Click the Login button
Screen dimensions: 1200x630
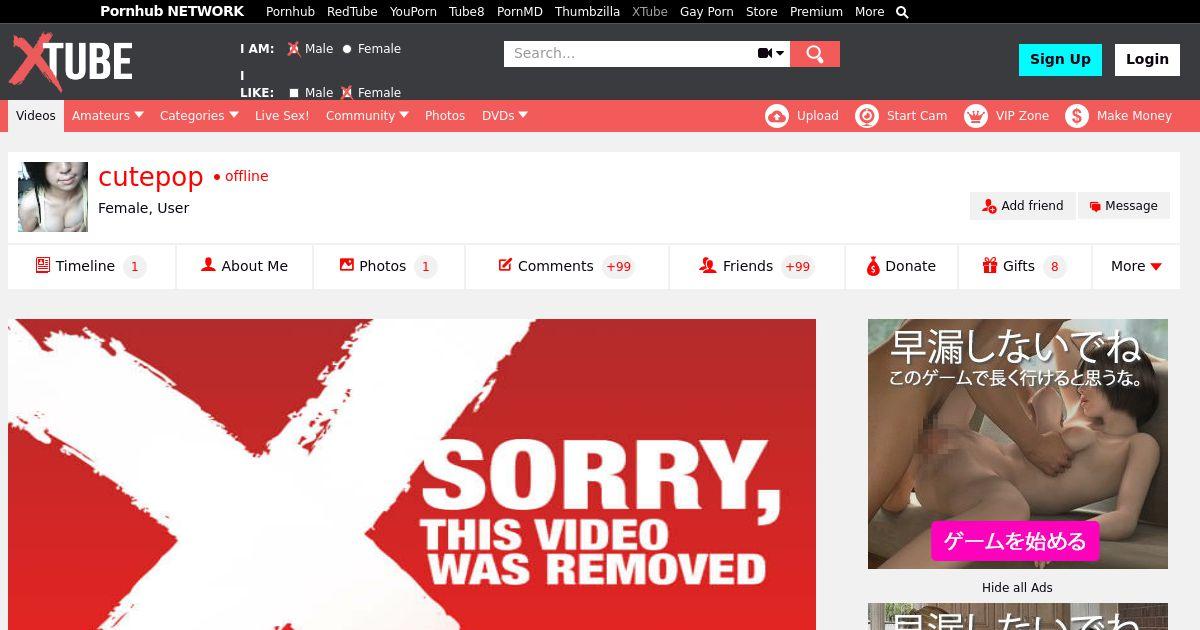(1147, 59)
